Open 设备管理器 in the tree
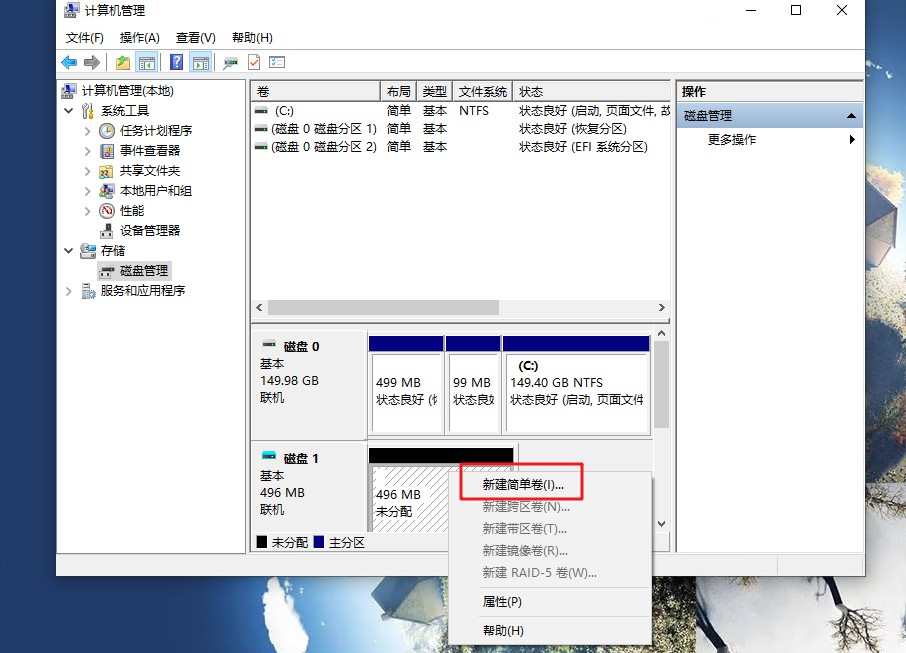 coord(150,231)
